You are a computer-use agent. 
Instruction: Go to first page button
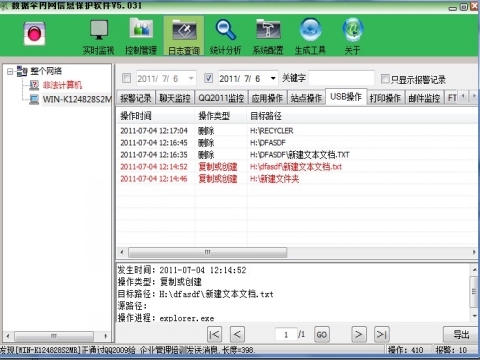coord(214,334)
